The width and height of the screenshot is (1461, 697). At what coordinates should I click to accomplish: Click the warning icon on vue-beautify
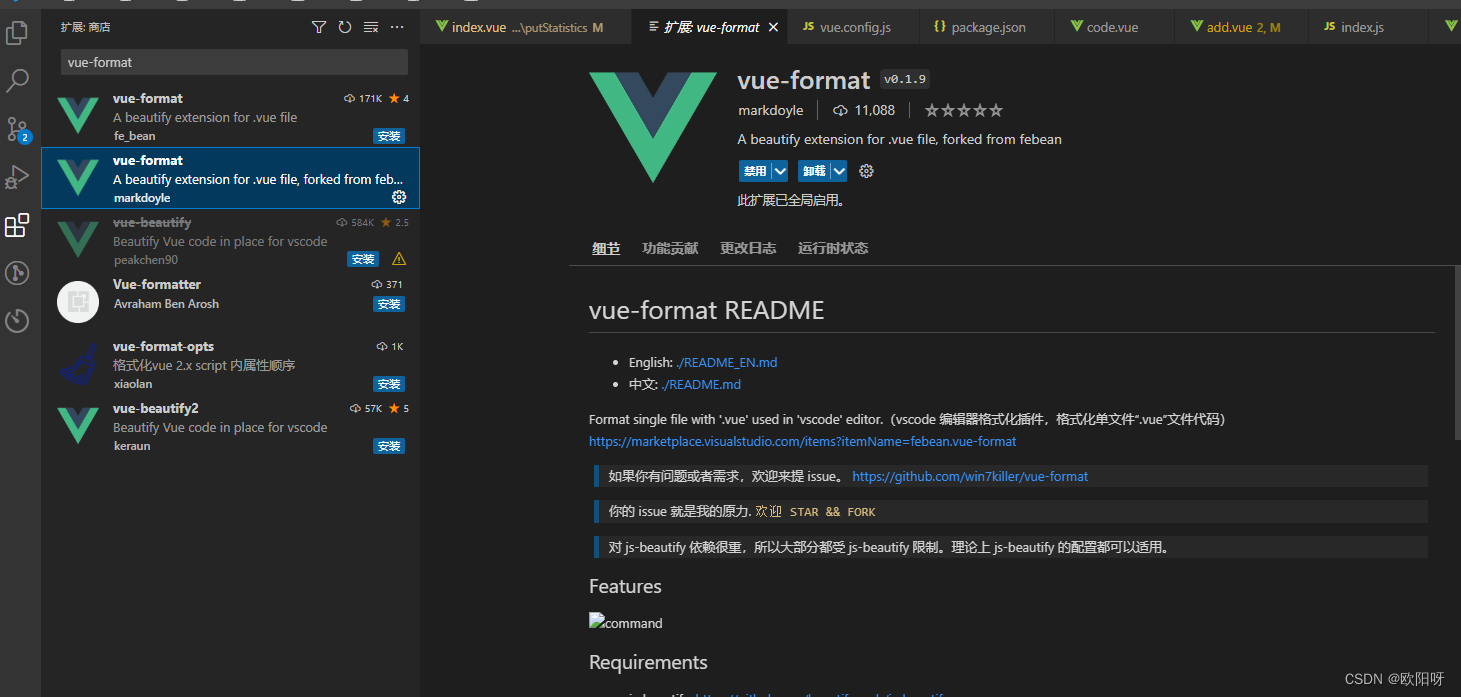point(399,259)
